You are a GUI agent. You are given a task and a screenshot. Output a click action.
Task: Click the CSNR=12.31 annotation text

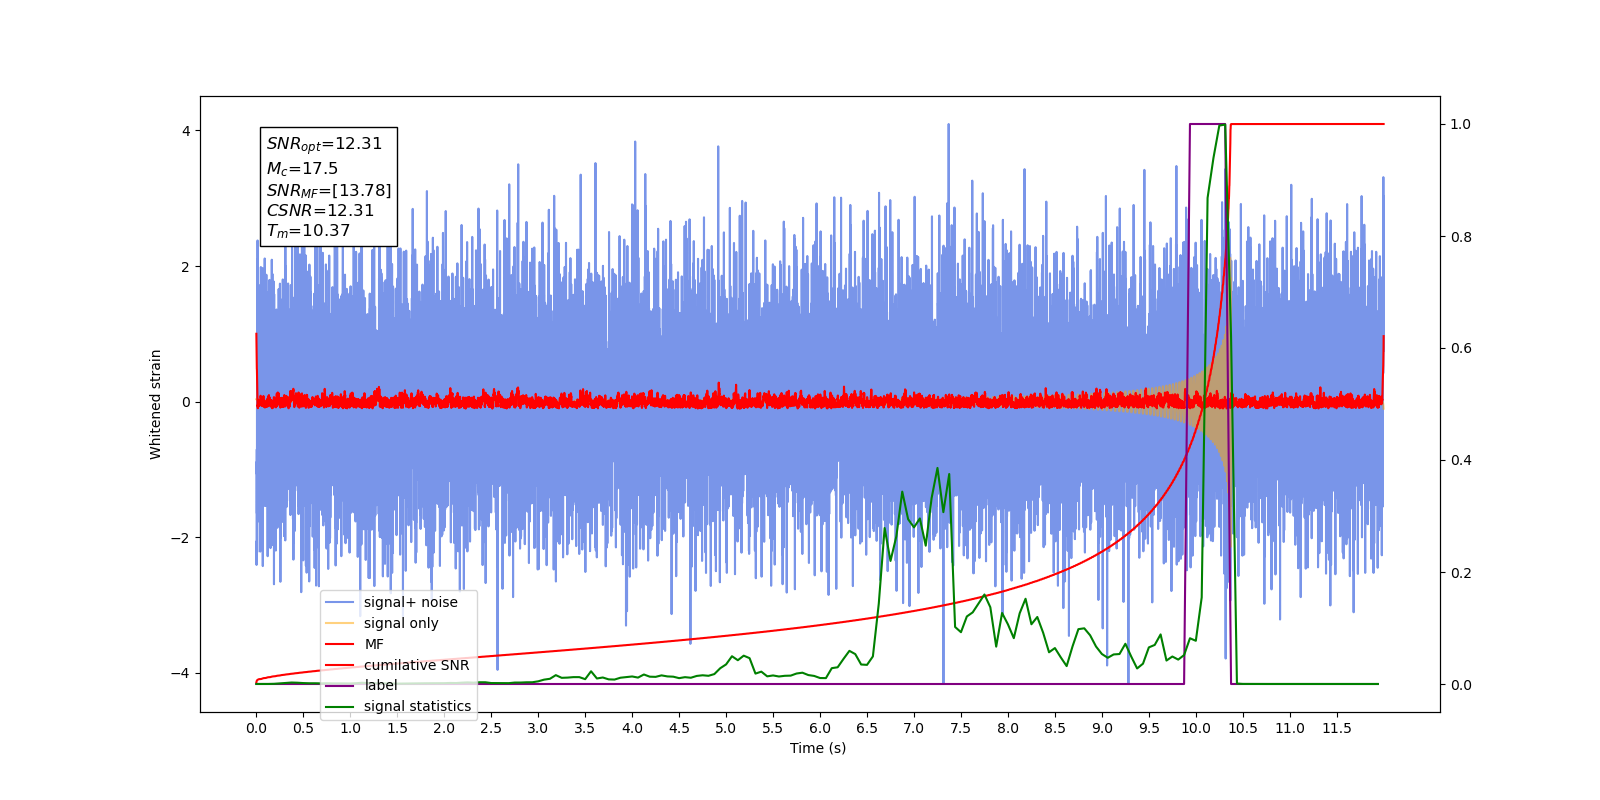(x=320, y=210)
